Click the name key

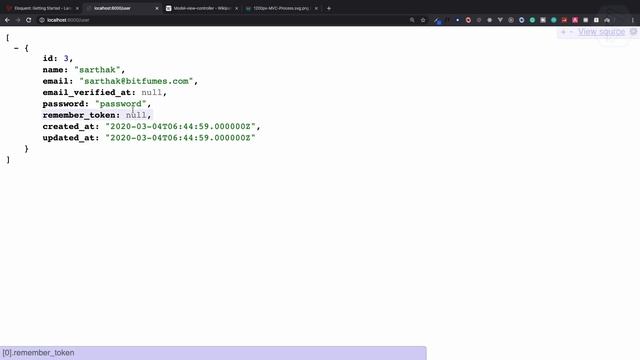pyautogui.click(x=53, y=70)
